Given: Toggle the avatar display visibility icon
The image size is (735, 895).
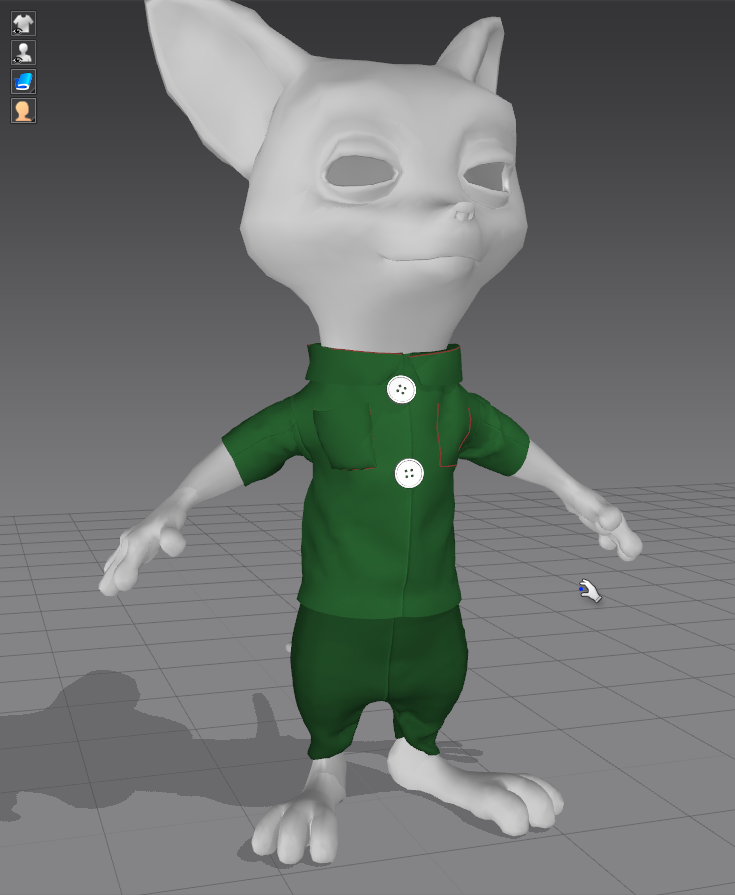Looking at the screenshot, I should point(23,52).
